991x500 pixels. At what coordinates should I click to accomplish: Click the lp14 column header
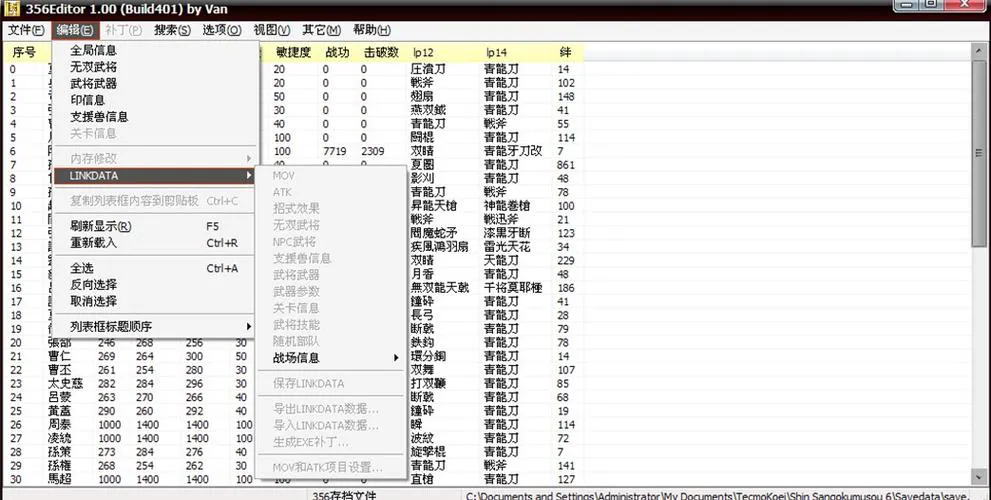(x=497, y=52)
